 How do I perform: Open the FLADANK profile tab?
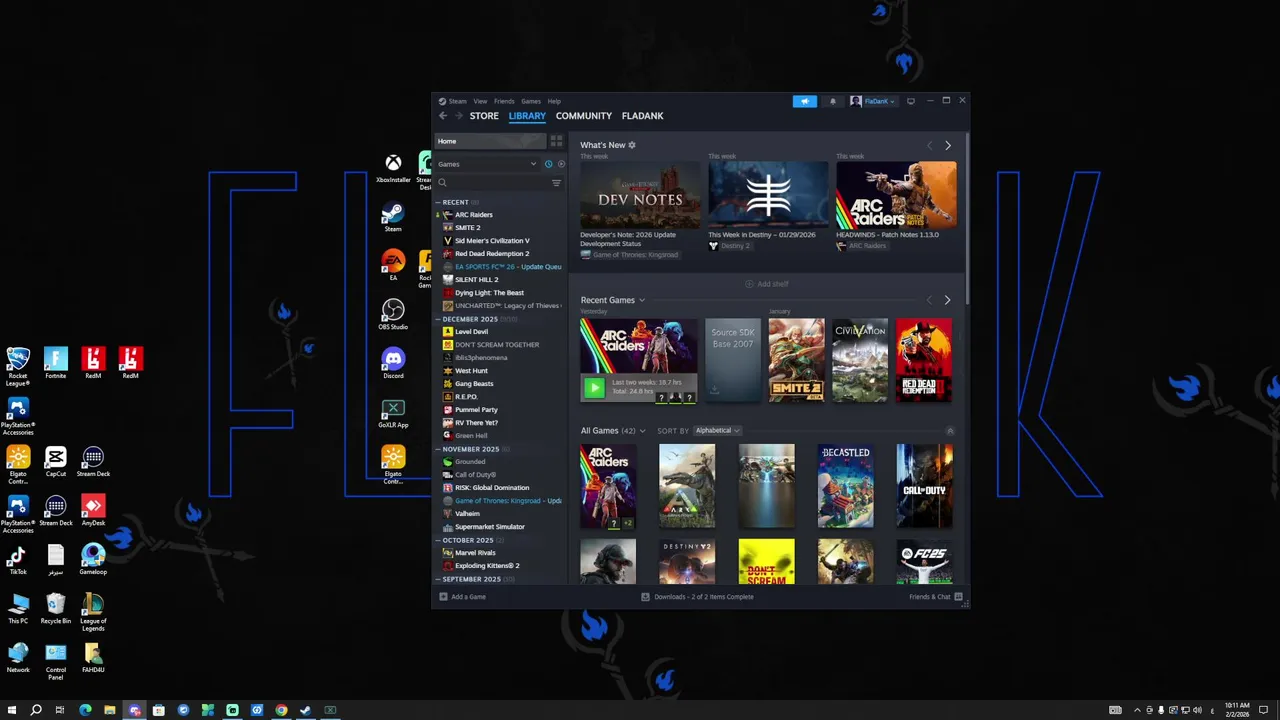tap(643, 116)
